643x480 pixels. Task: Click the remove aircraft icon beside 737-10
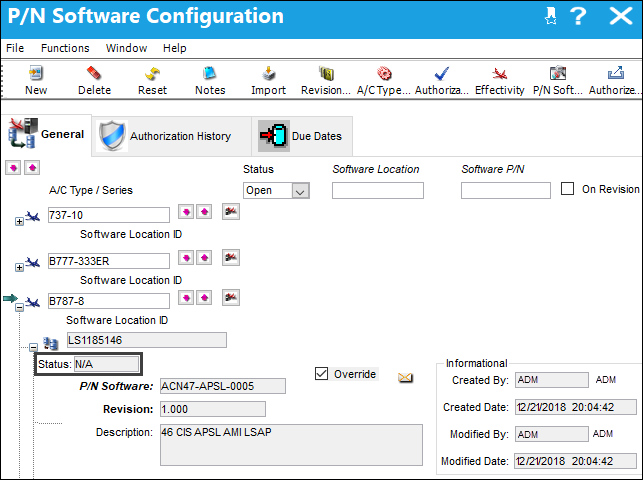231,211
